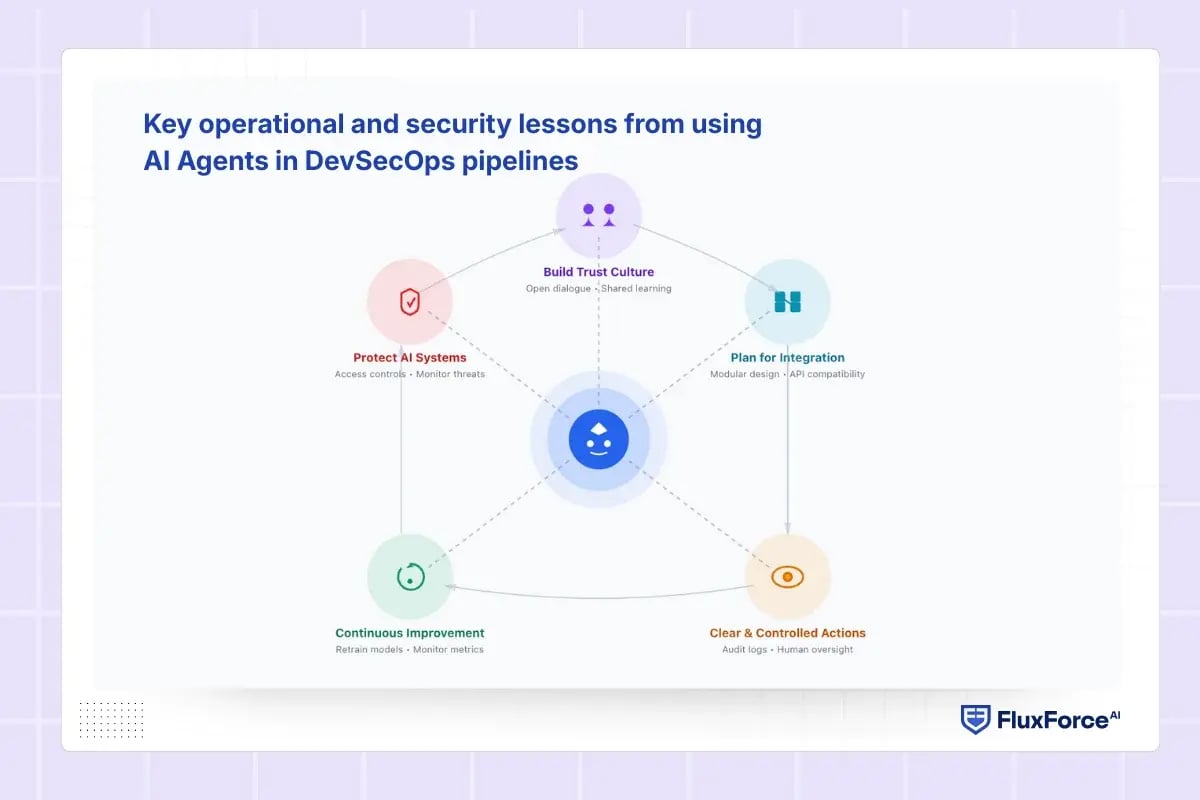This screenshot has height=800, width=1200.
Task: Click the Plan for Integration modular icon
Action: point(788,302)
